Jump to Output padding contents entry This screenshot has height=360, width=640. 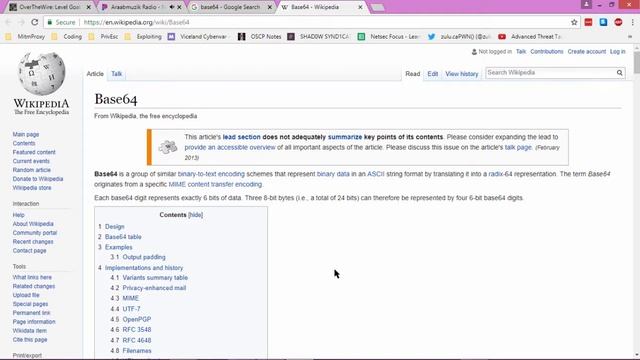(x=144, y=257)
